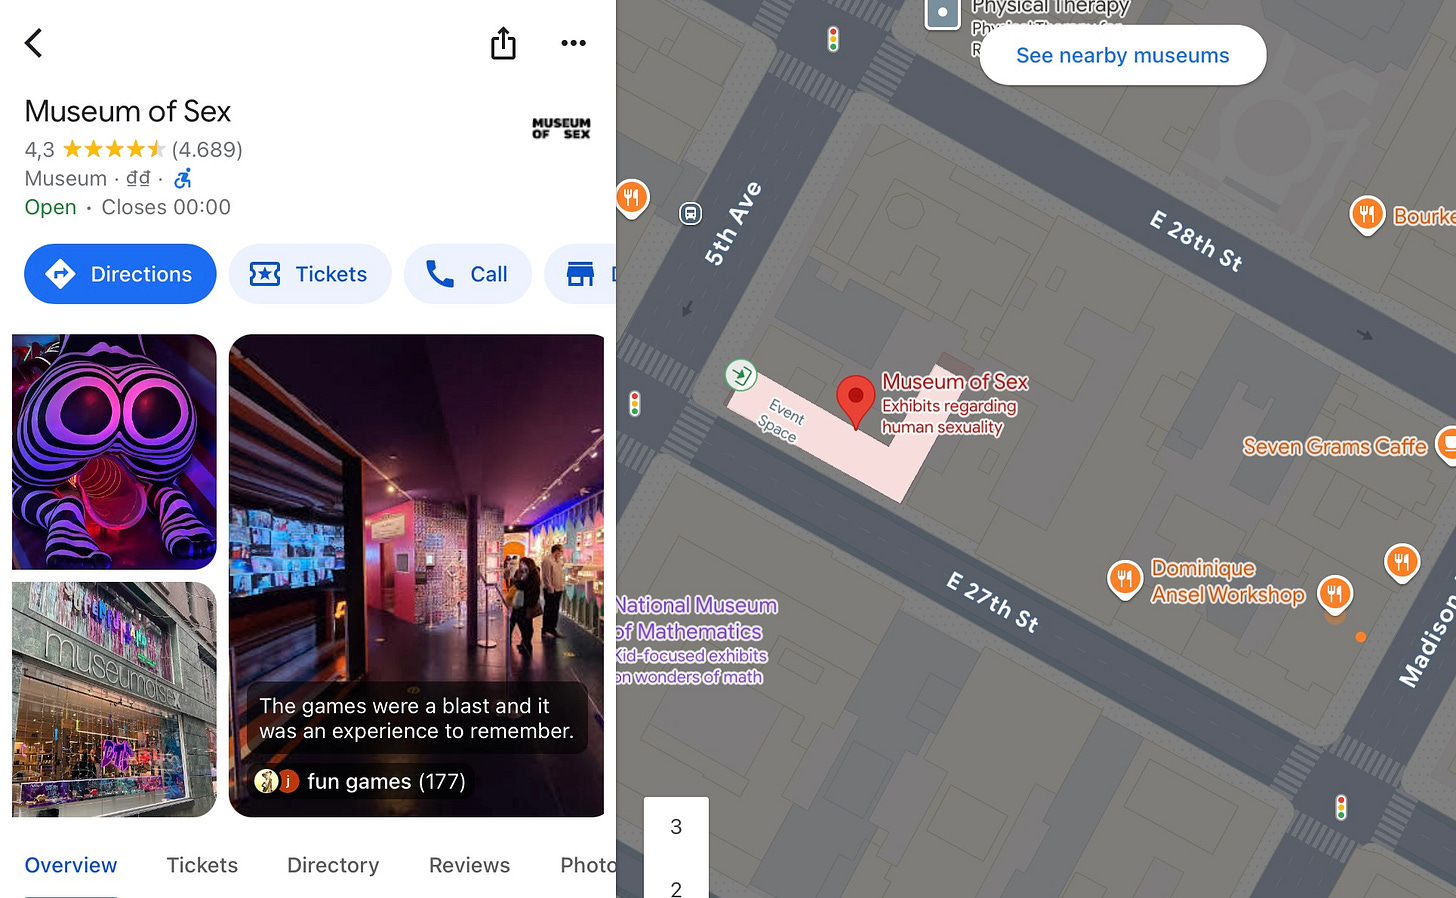This screenshot has width=1456, height=898.
Task: Tap the Closes 00:00 hours text
Action: [166, 207]
